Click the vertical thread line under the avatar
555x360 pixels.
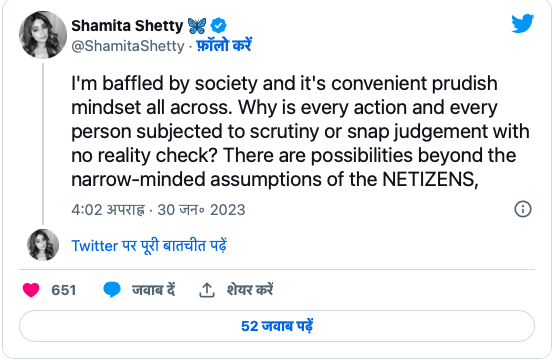pyautogui.click(x=43, y=144)
